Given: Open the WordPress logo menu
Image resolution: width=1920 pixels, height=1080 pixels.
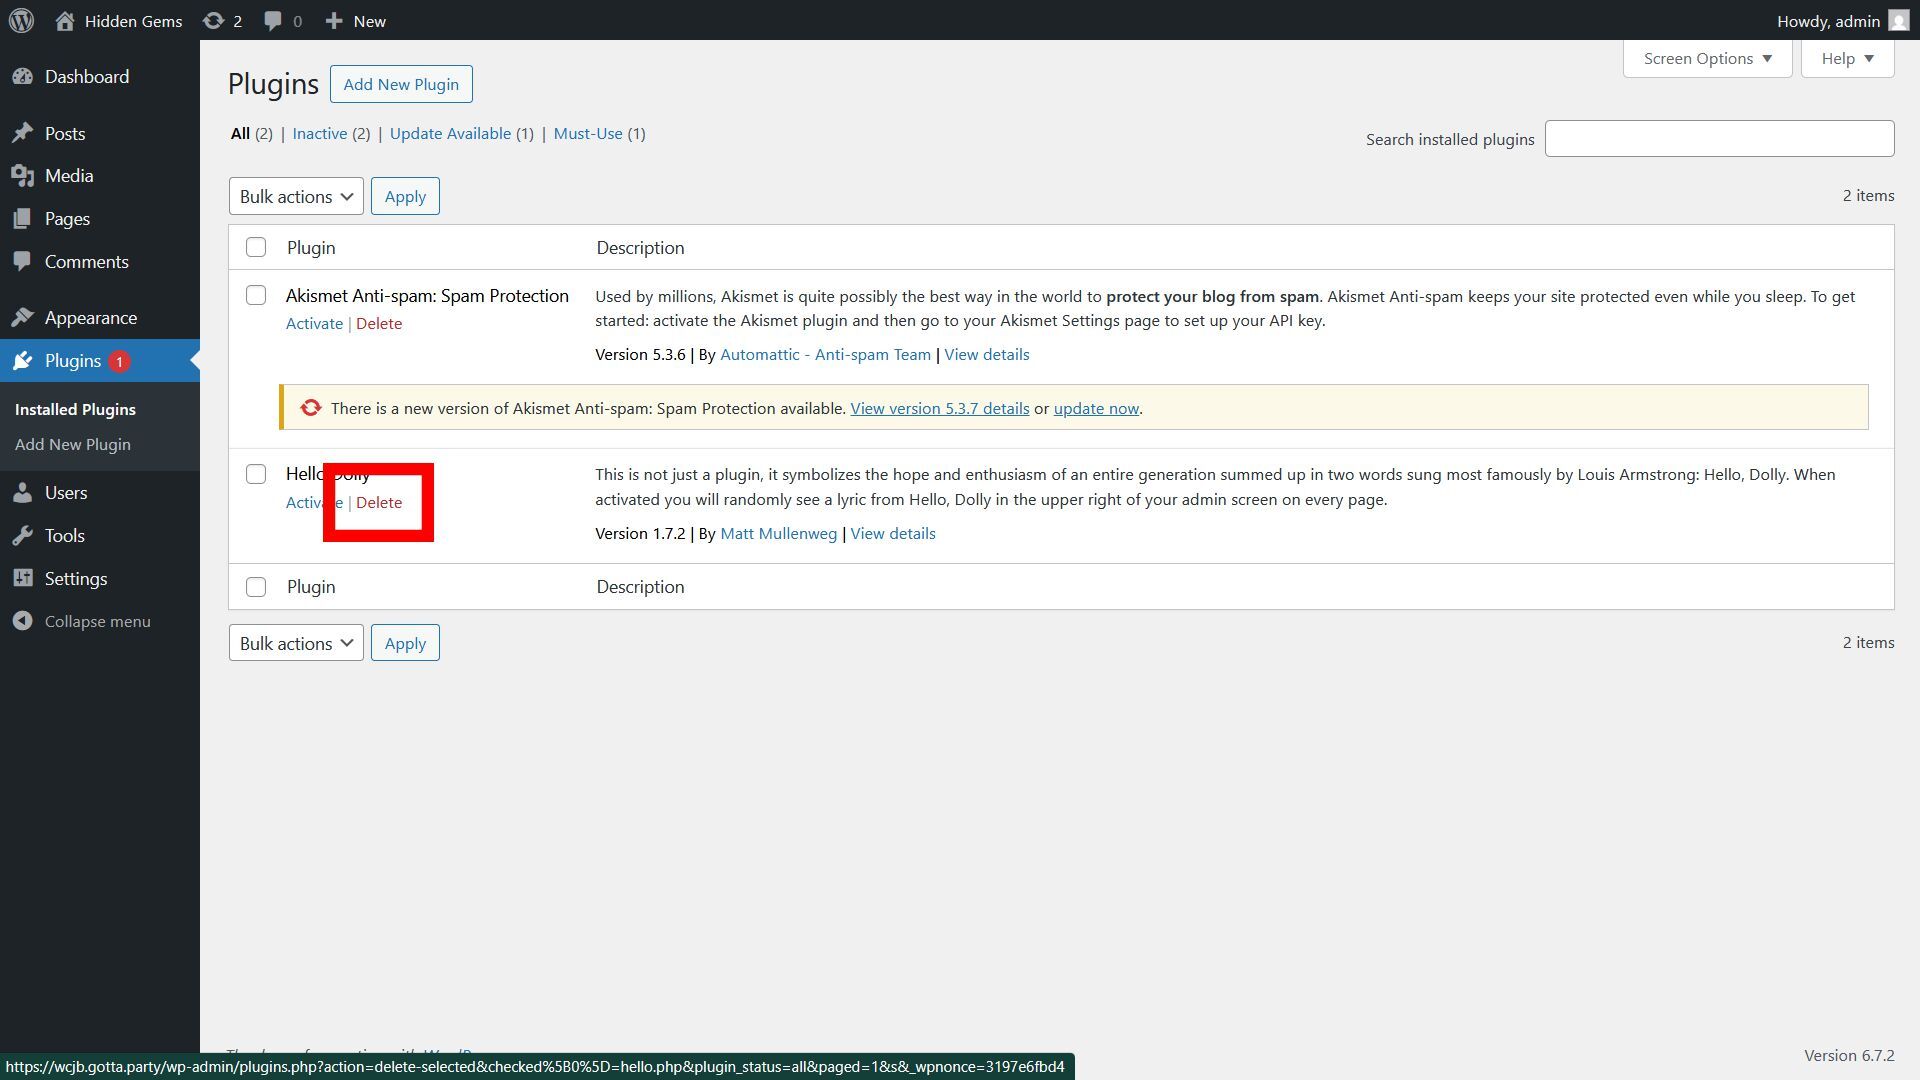Looking at the screenshot, I should coord(21,20).
